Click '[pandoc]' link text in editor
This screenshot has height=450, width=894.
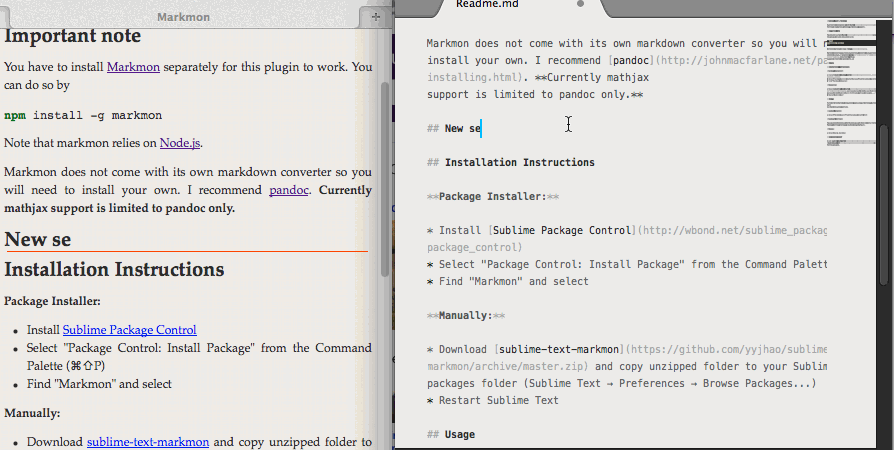[x=631, y=60]
